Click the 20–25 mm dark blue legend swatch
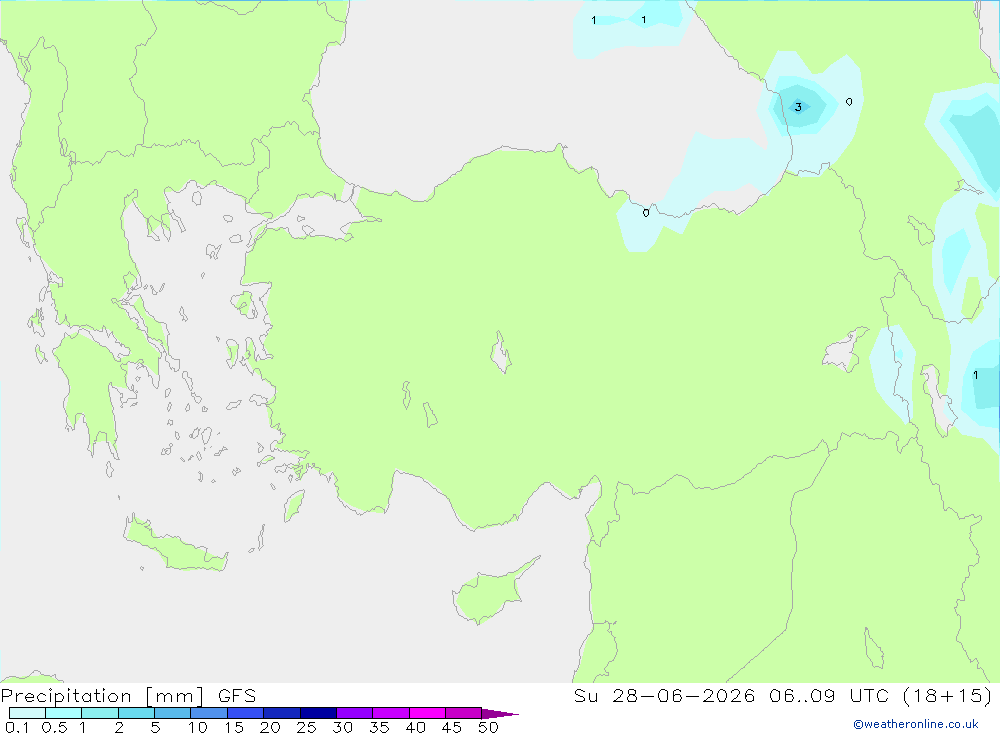This screenshot has height=733, width=1000. point(282,713)
